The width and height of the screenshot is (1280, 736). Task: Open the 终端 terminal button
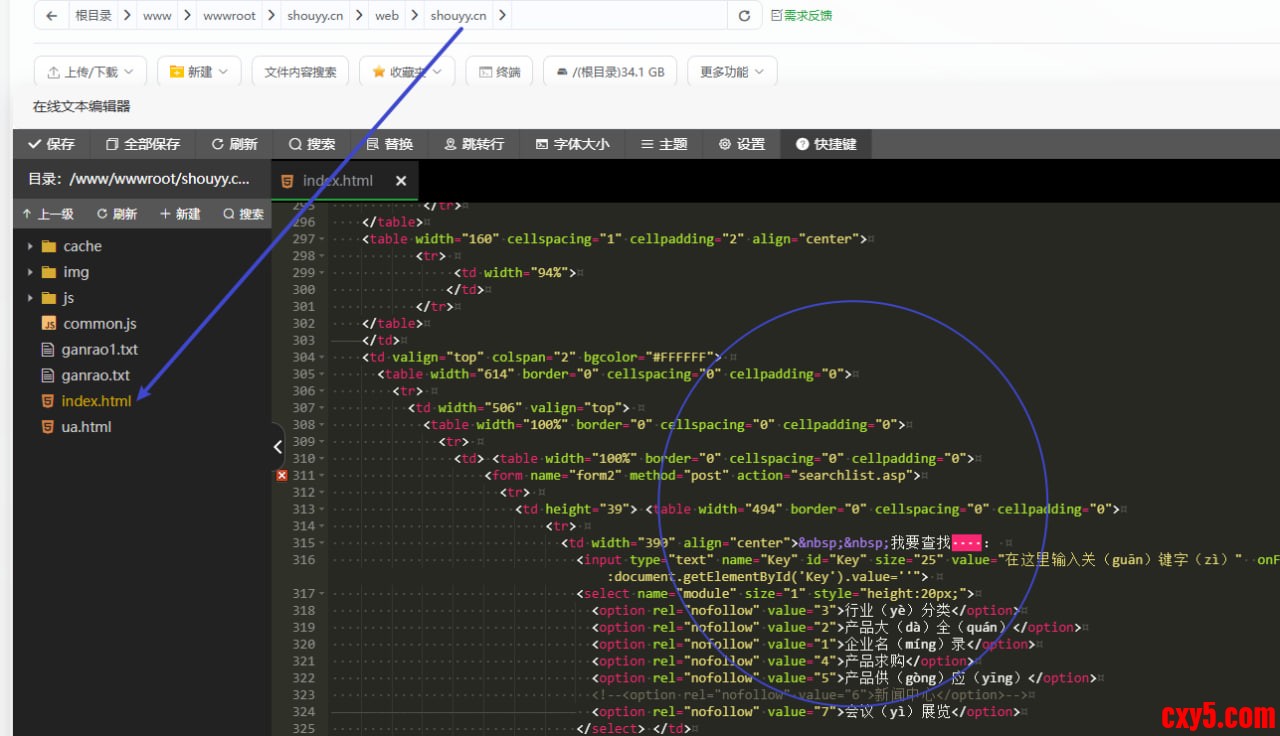click(499, 72)
